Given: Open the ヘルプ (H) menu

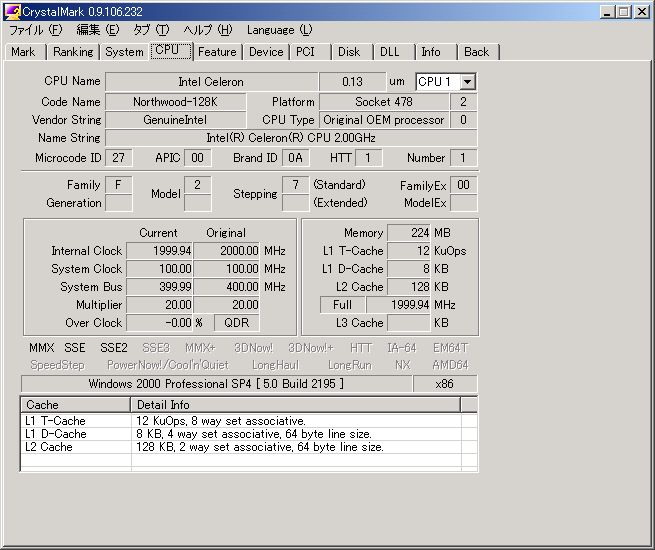Looking at the screenshot, I should click(208, 30).
